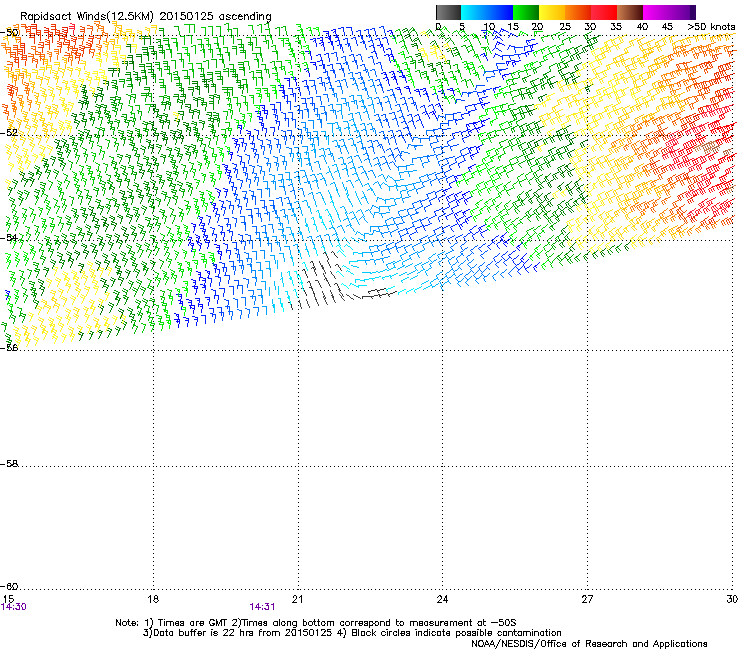Click the '-50' latitude axis label
740x650 pixels.
(x=10, y=33)
